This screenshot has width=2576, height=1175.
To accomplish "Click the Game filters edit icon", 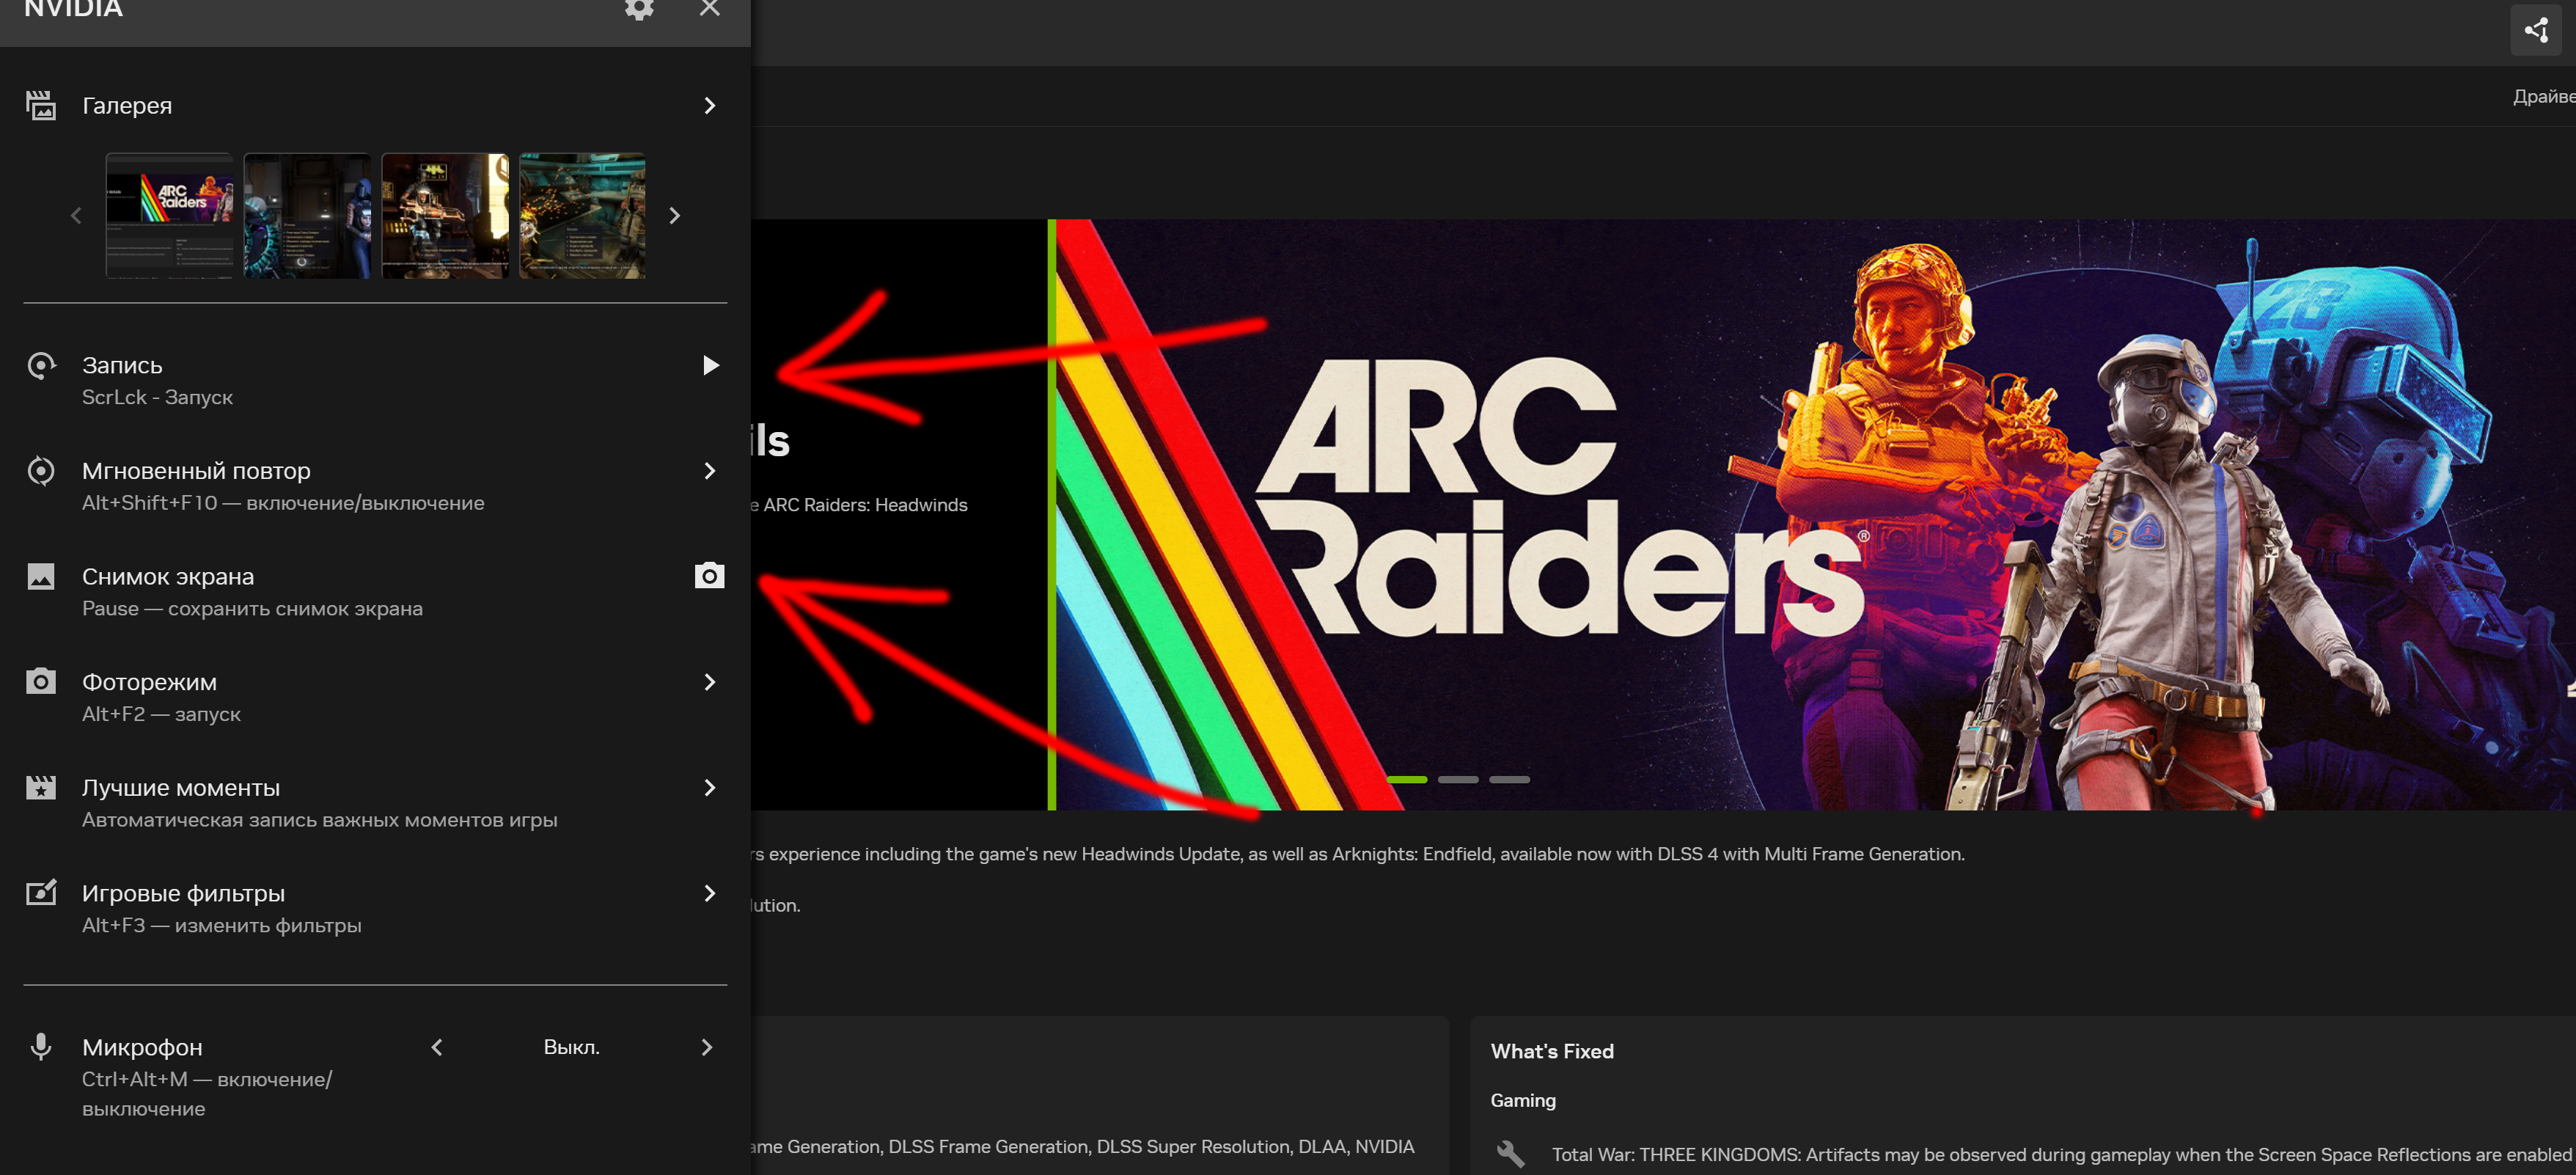I will (41, 893).
